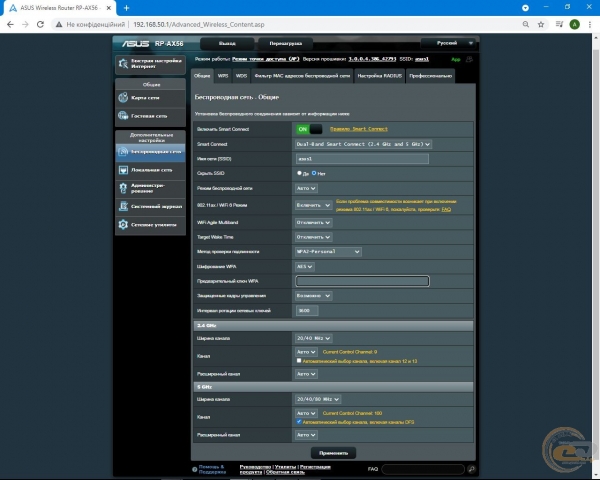The height and width of the screenshot is (480, 600).
Task: Switch to the 'Профессионально' tab
Action: point(430,76)
